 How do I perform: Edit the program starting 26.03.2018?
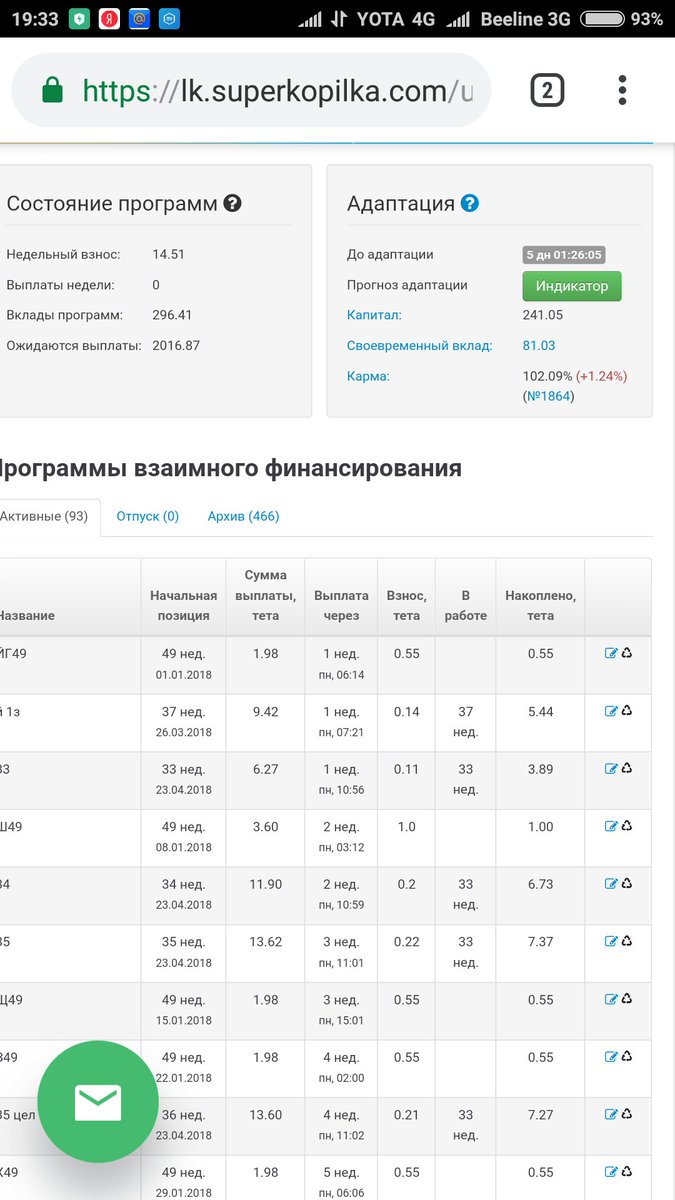coord(611,712)
